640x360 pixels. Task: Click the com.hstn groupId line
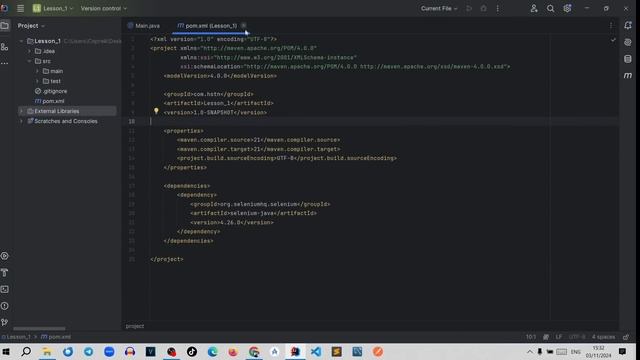pyautogui.click(x=209, y=94)
